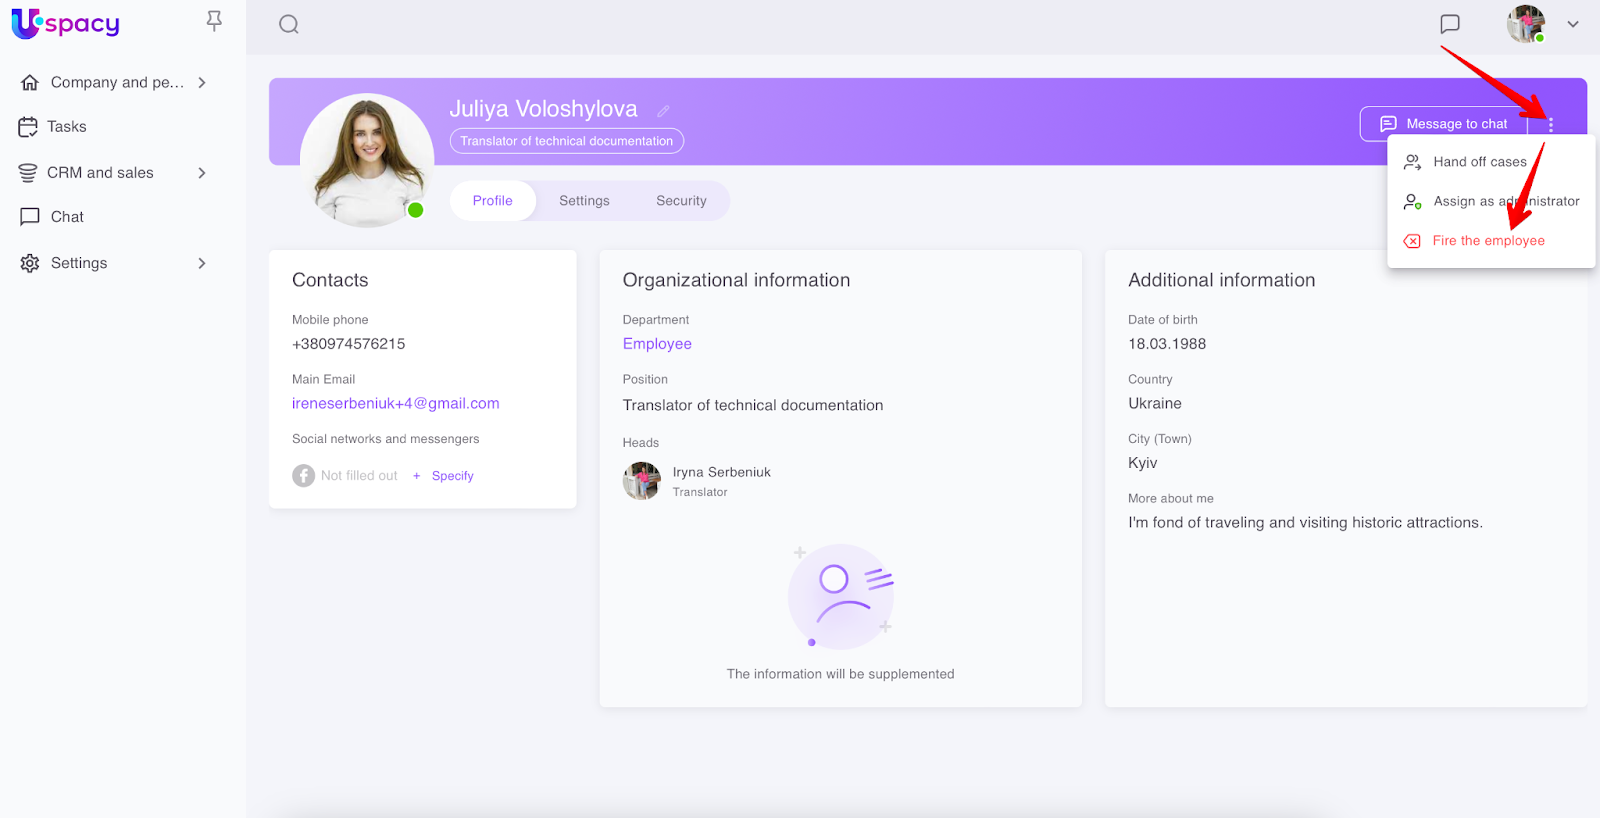Image resolution: width=1600 pixels, height=818 pixels.
Task: Open the chat bubble icon in header
Action: pyautogui.click(x=1449, y=24)
